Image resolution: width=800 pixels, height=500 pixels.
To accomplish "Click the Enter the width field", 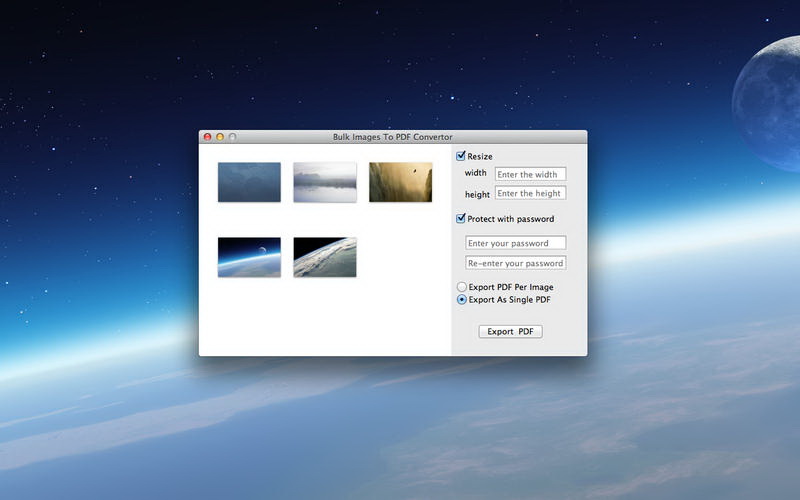I will coord(530,174).
